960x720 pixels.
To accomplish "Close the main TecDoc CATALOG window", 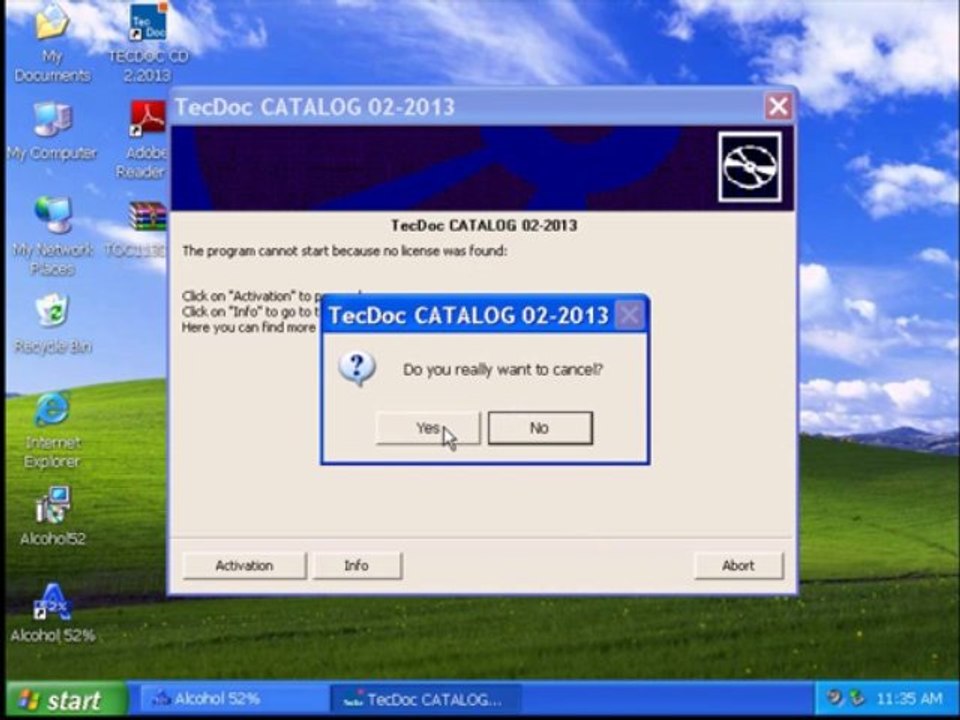I will [x=778, y=107].
